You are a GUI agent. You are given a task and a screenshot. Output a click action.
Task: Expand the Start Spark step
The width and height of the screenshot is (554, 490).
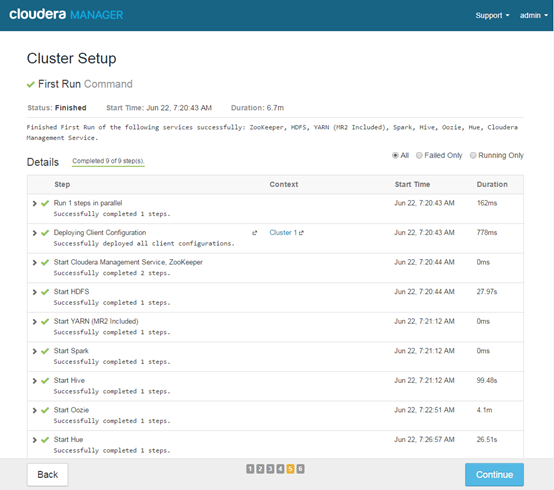point(35,351)
